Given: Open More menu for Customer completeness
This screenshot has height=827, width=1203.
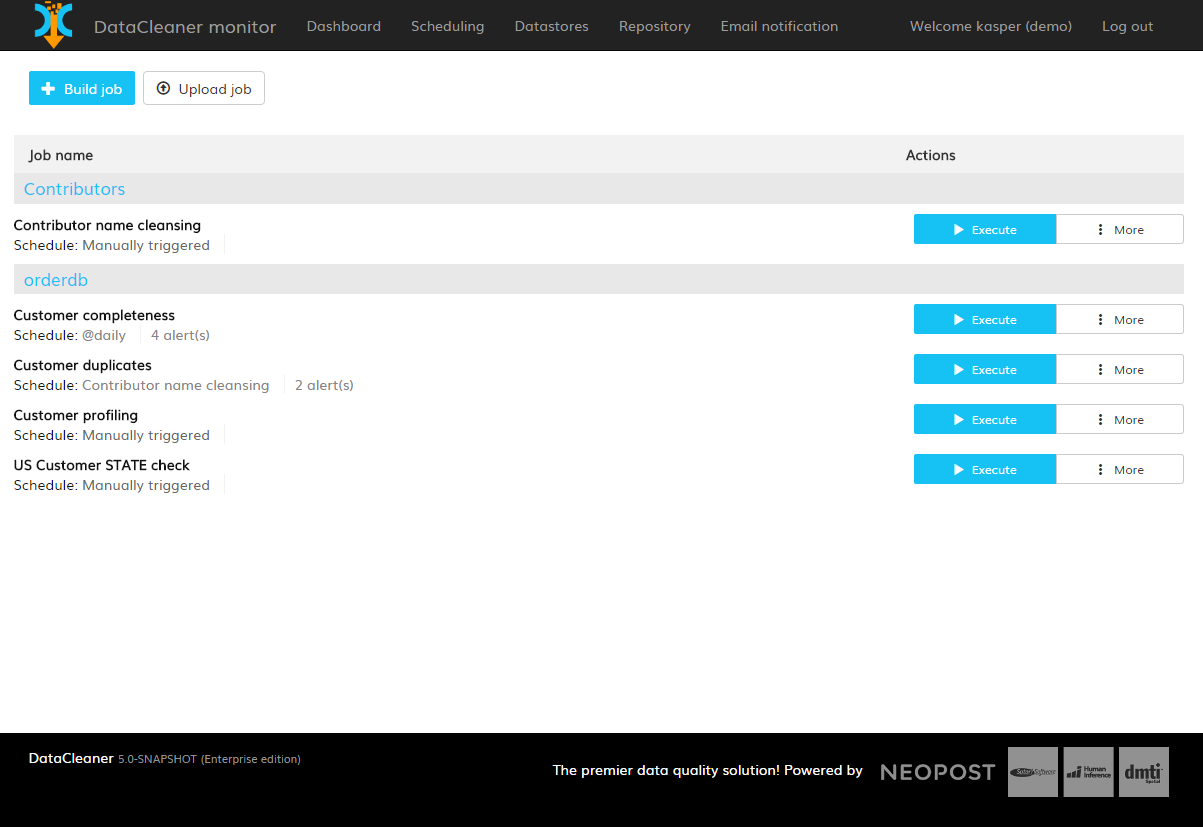Looking at the screenshot, I should (1120, 319).
